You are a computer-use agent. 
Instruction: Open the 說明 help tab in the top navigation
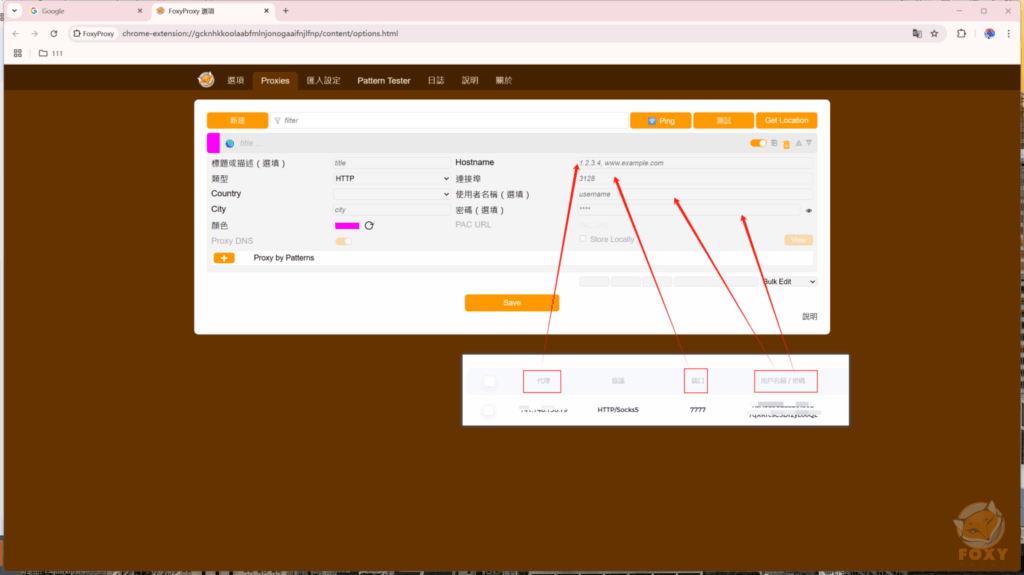coord(470,80)
